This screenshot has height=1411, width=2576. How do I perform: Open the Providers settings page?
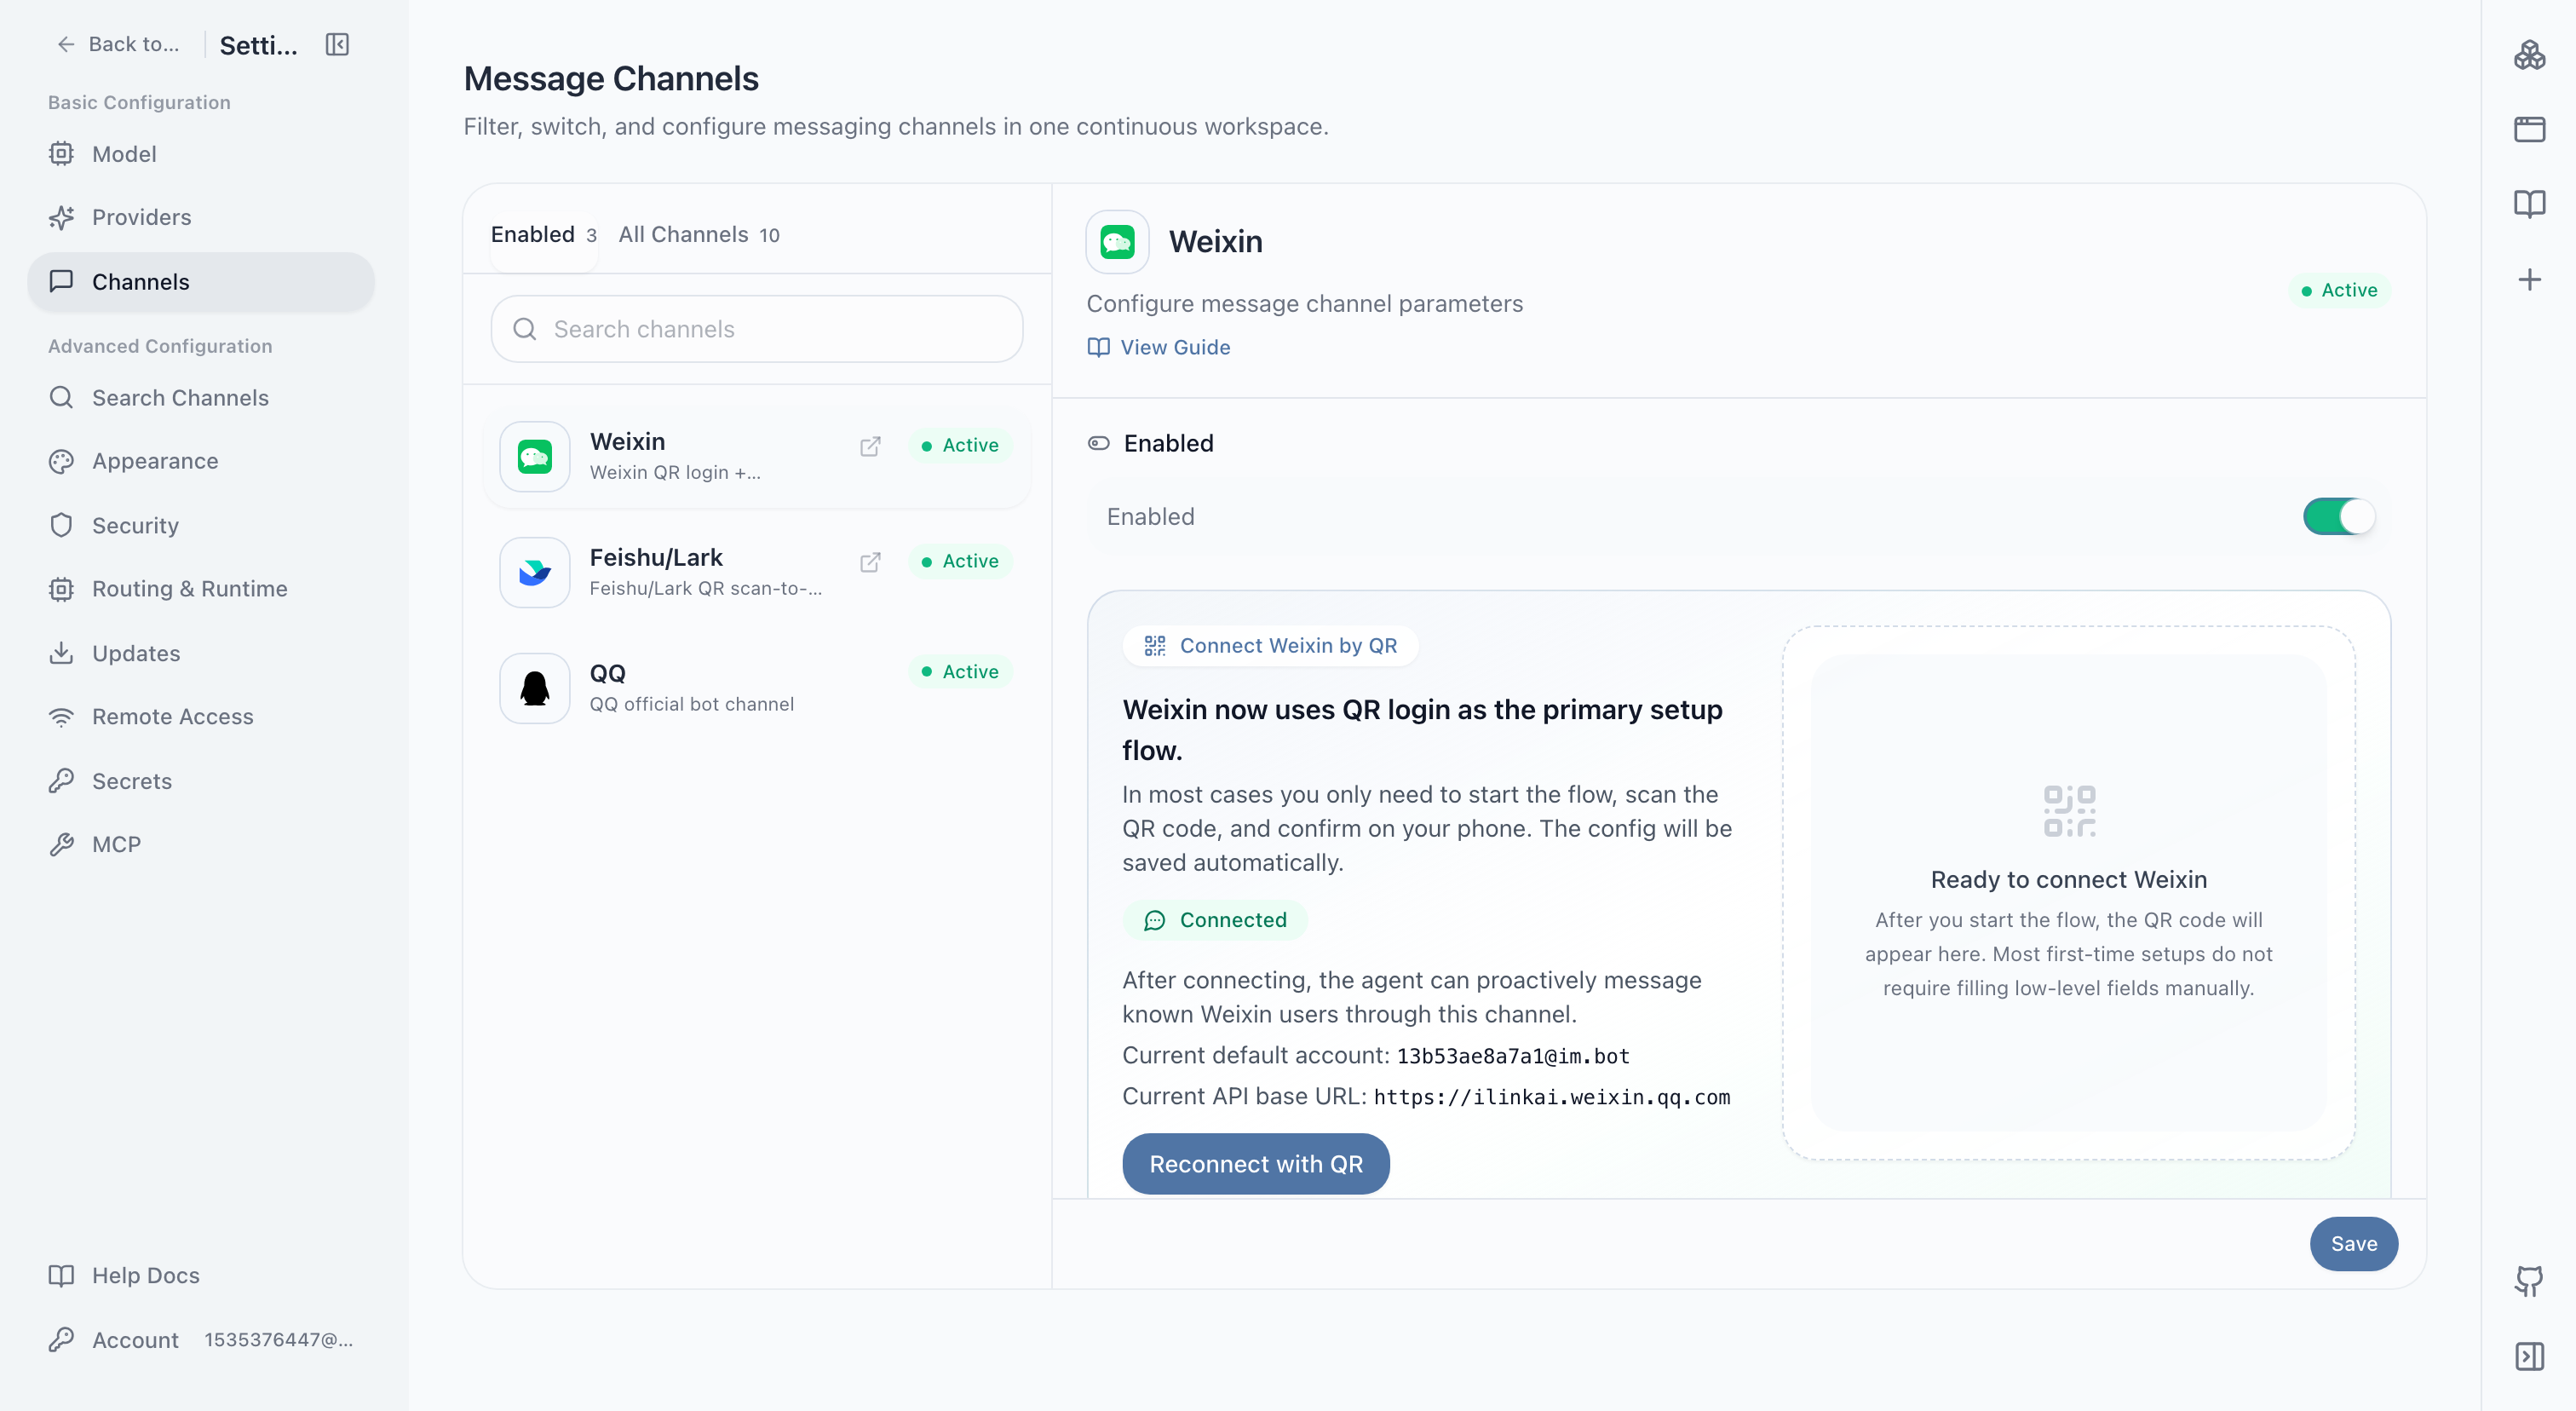(200, 217)
